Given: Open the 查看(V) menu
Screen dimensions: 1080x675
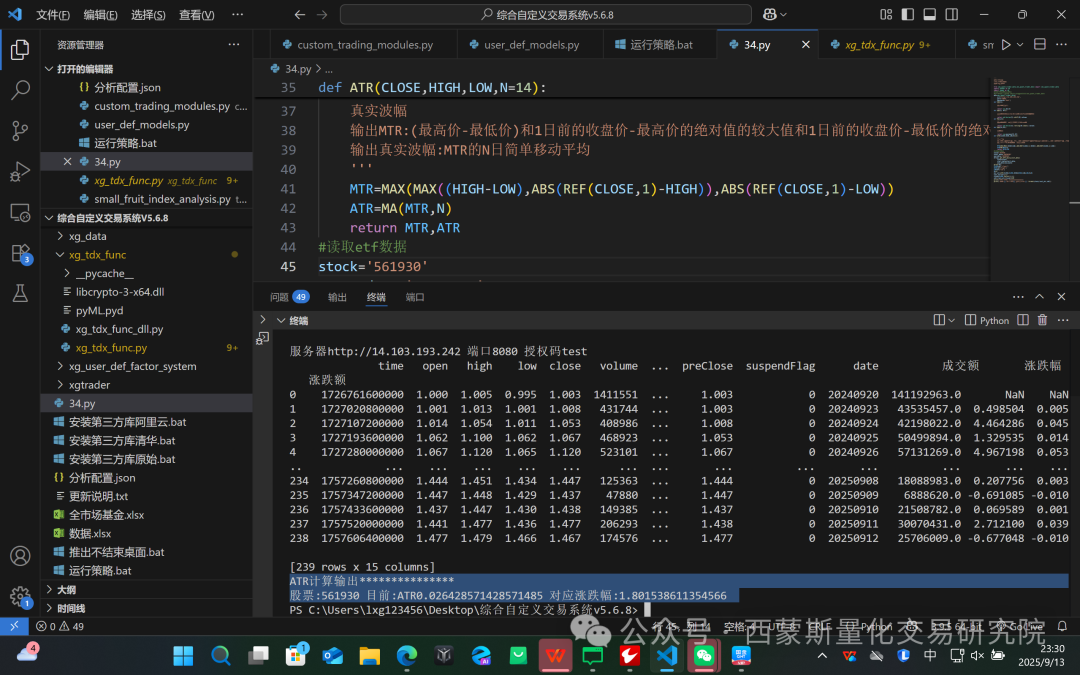Looking at the screenshot, I should (x=196, y=14).
